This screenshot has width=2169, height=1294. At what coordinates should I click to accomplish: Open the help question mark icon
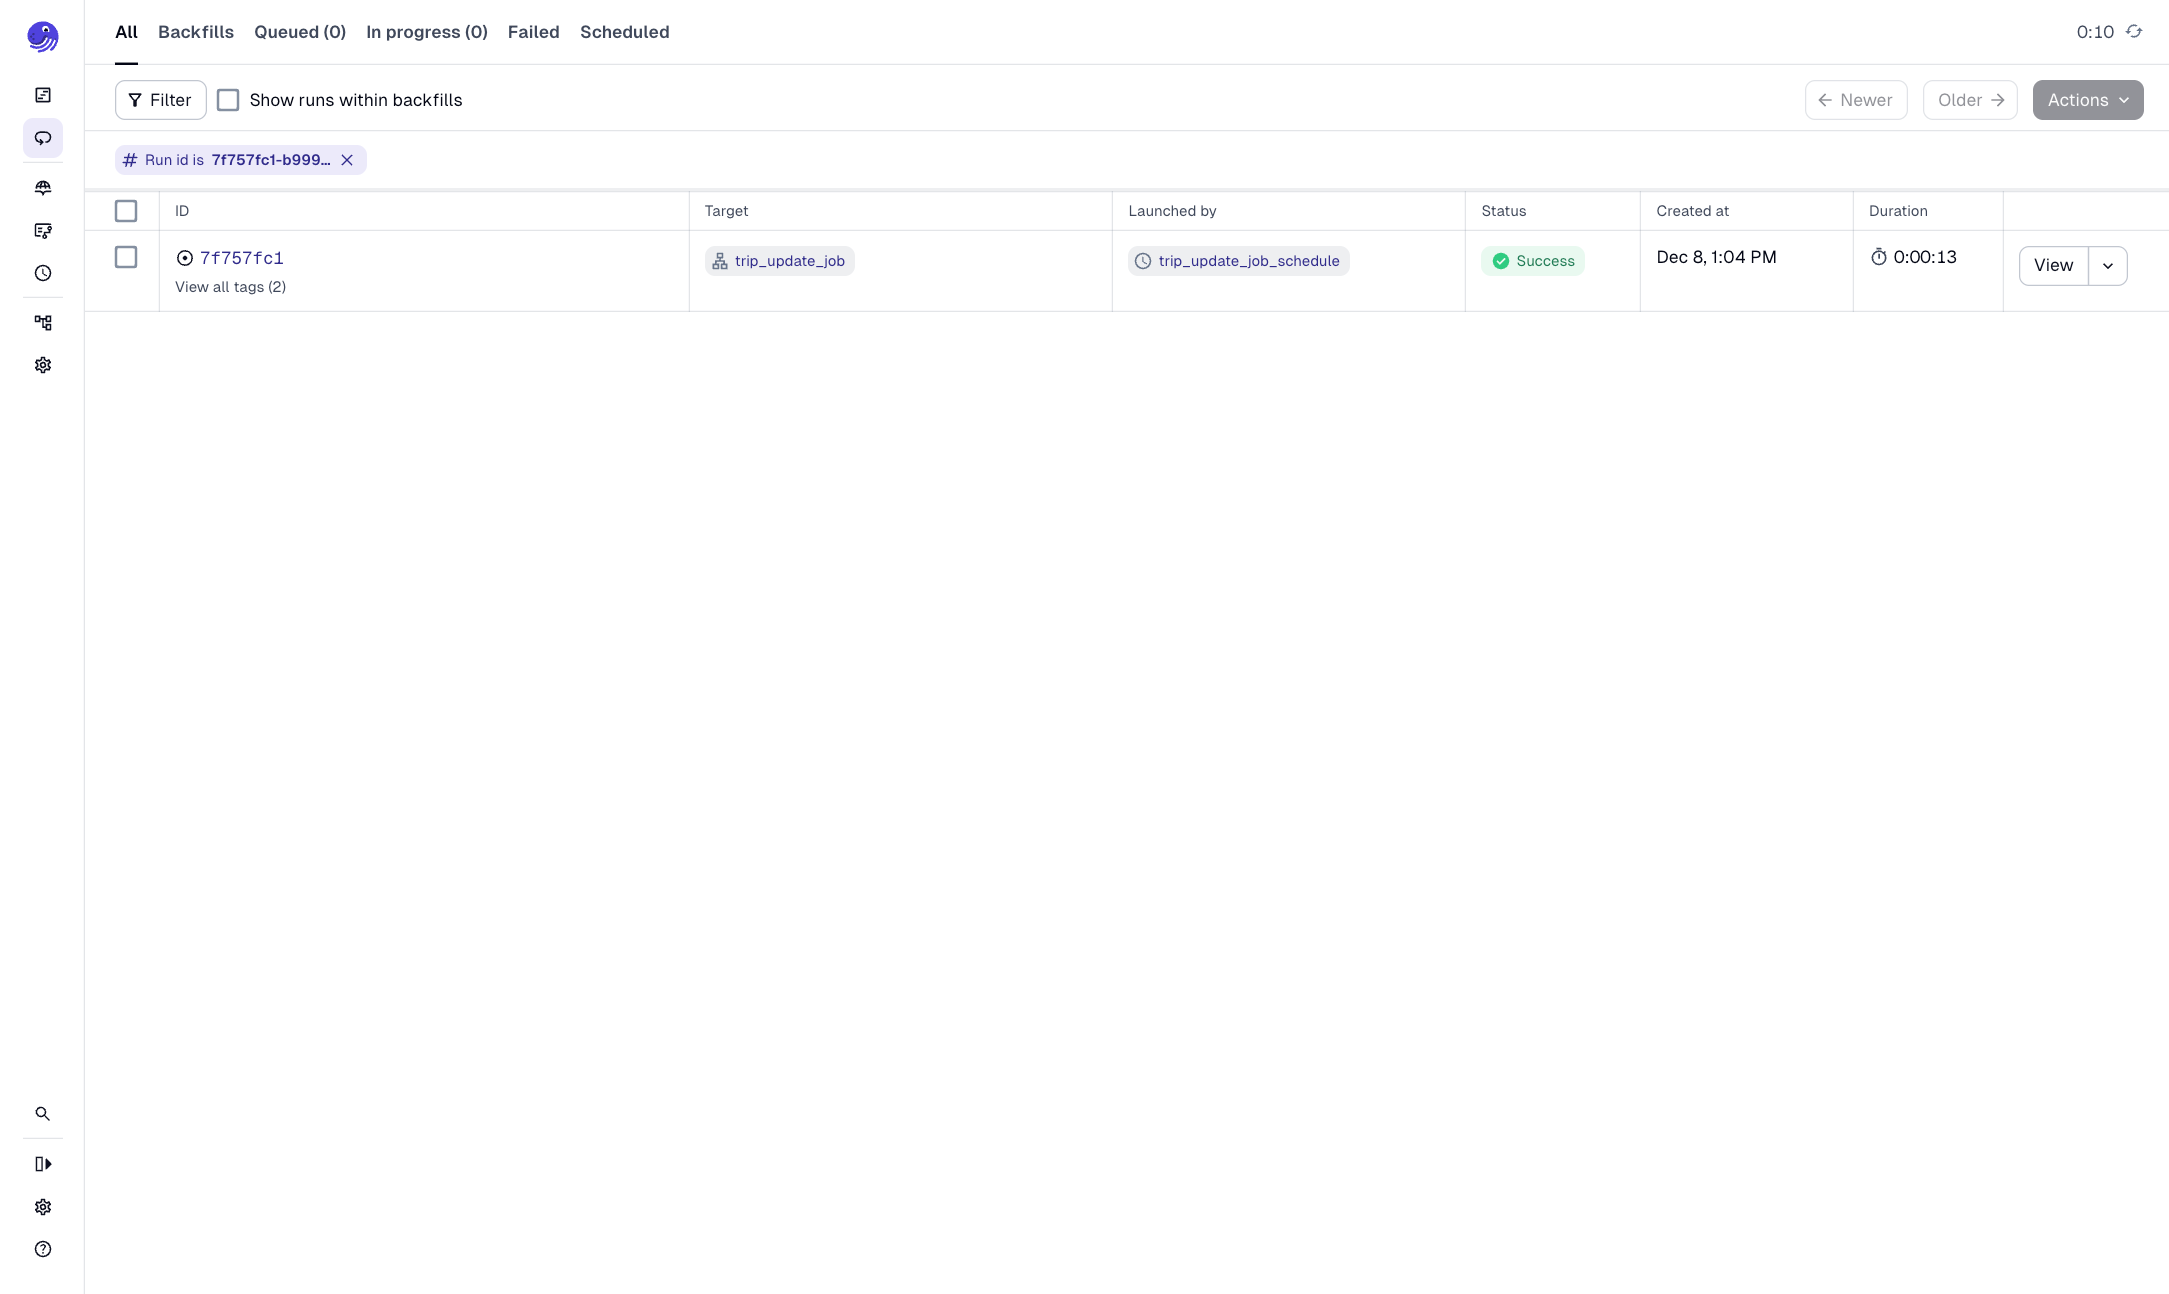43,1249
